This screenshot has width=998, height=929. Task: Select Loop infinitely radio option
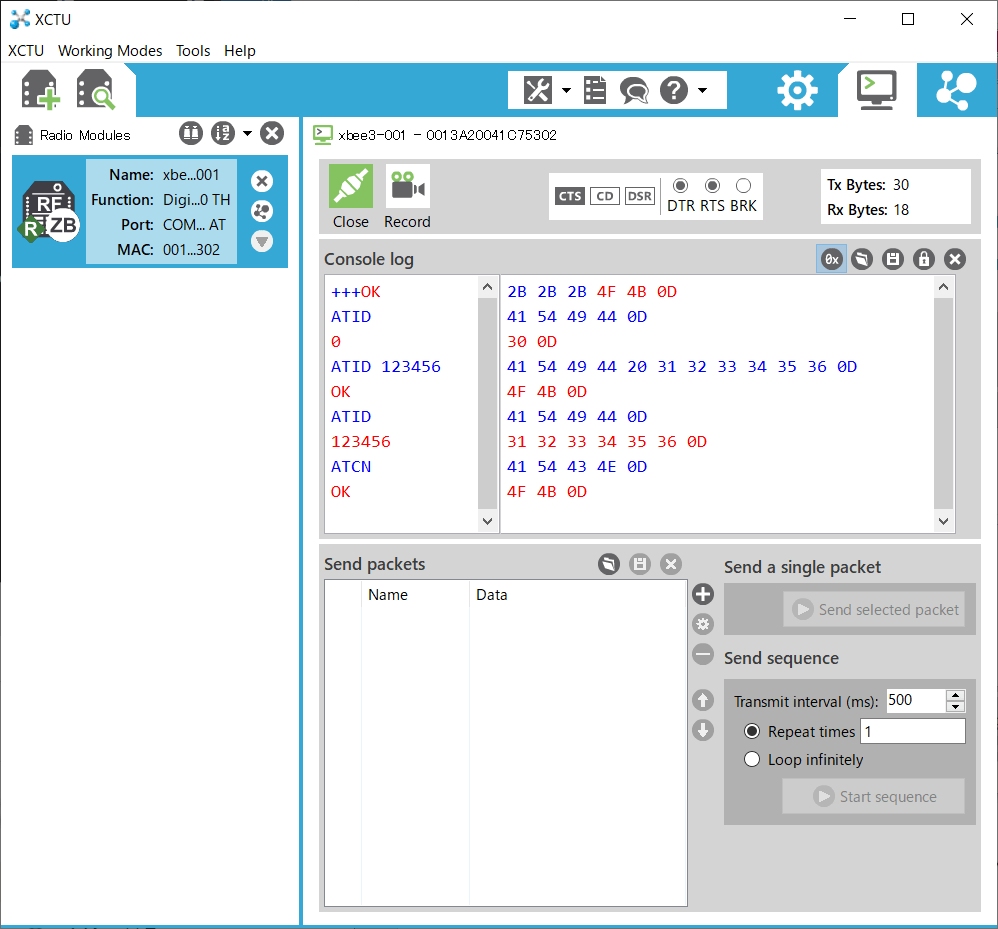click(x=752, y=759)
